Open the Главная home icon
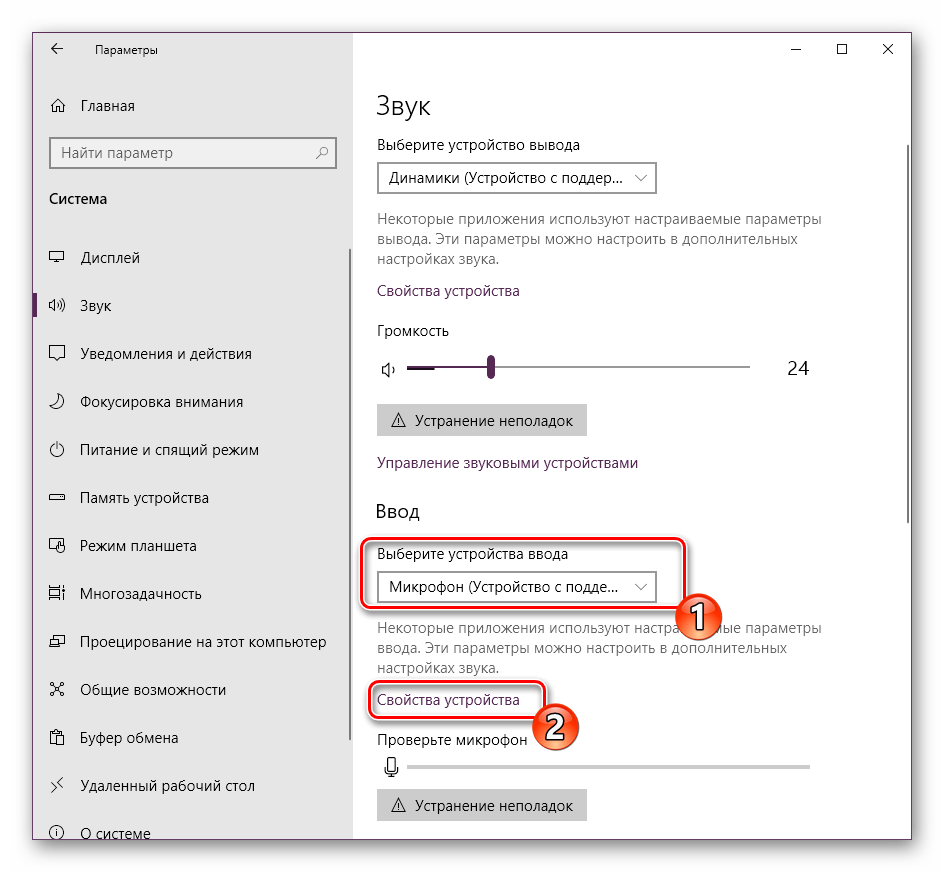The width and height of the screenshot is (944, 872). pyautogui.click(x=58, y=106)
